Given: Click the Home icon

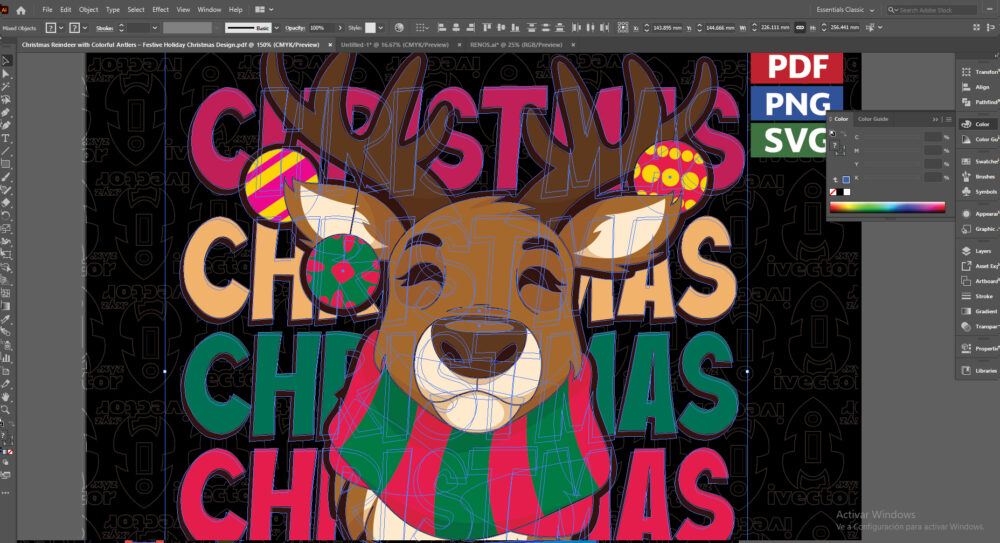Looking at the screenshot, I should (21, 10).
